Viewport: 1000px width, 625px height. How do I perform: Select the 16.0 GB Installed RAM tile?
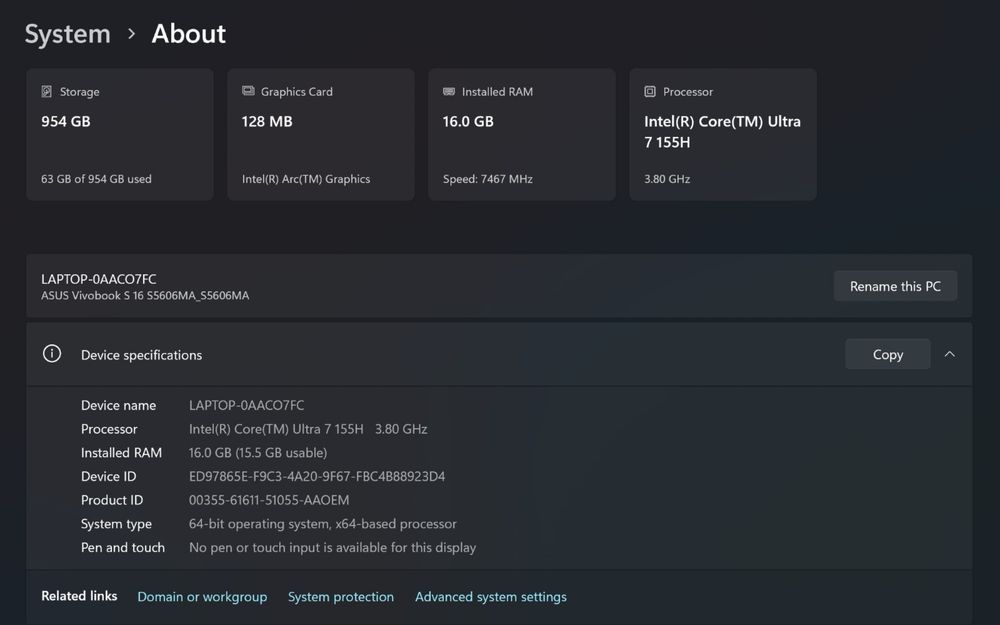(522, 135)
